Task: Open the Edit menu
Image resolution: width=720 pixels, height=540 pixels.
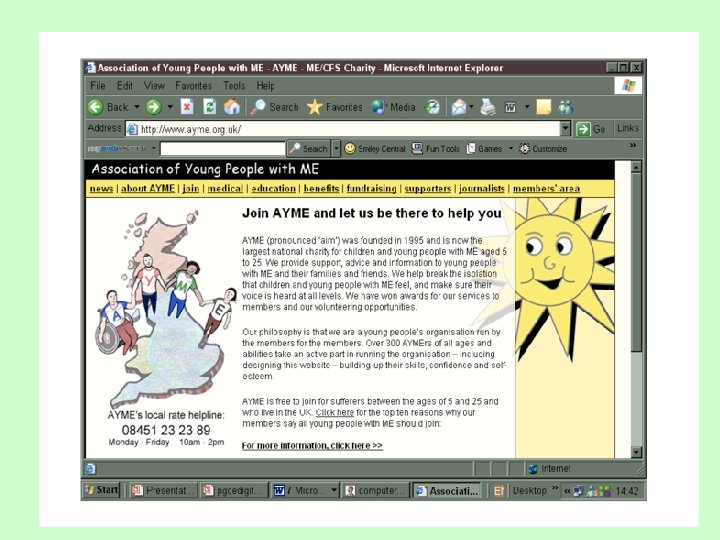Action: 124,85
